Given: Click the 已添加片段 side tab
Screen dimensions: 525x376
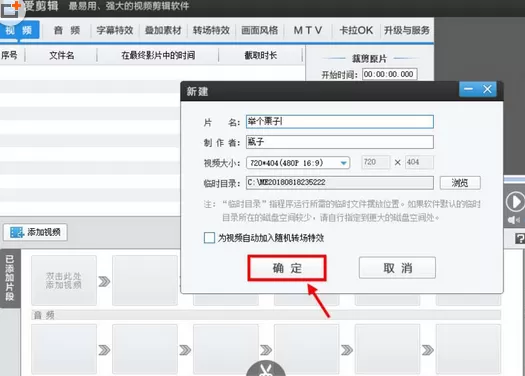Looking at the screenshot, I should click(x=10, y=278).
